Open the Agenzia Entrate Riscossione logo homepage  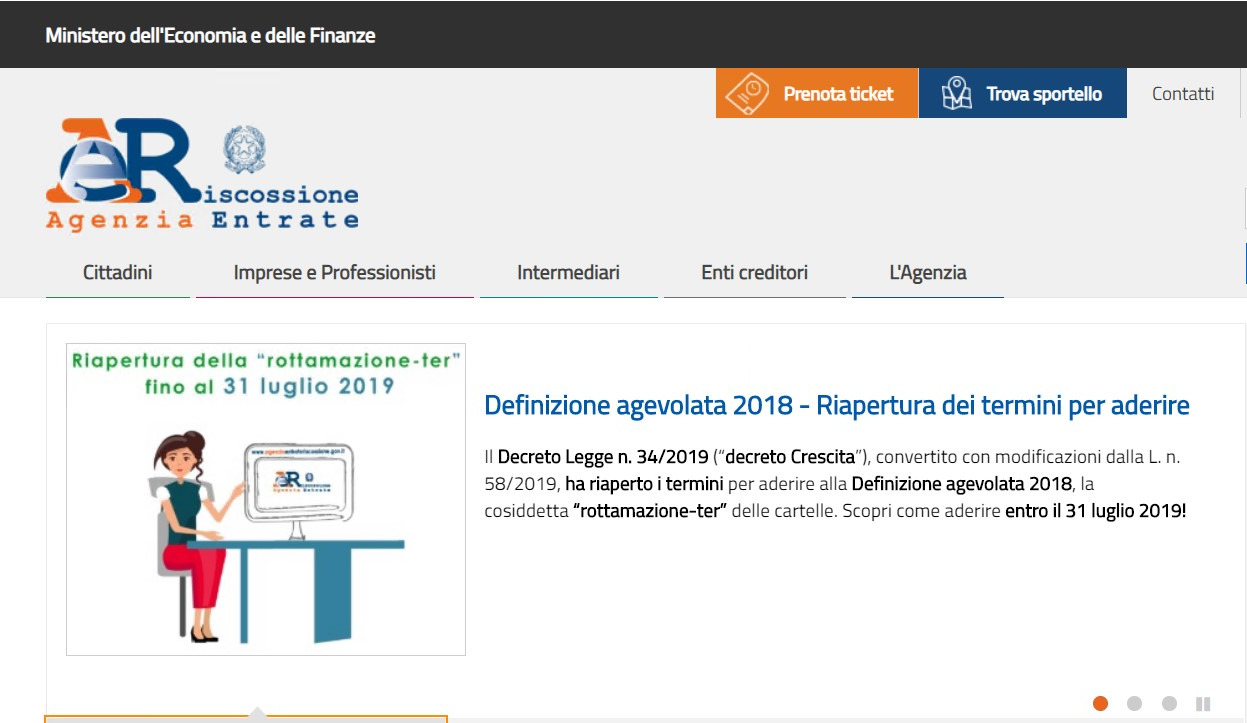click(x=202, y=175)
